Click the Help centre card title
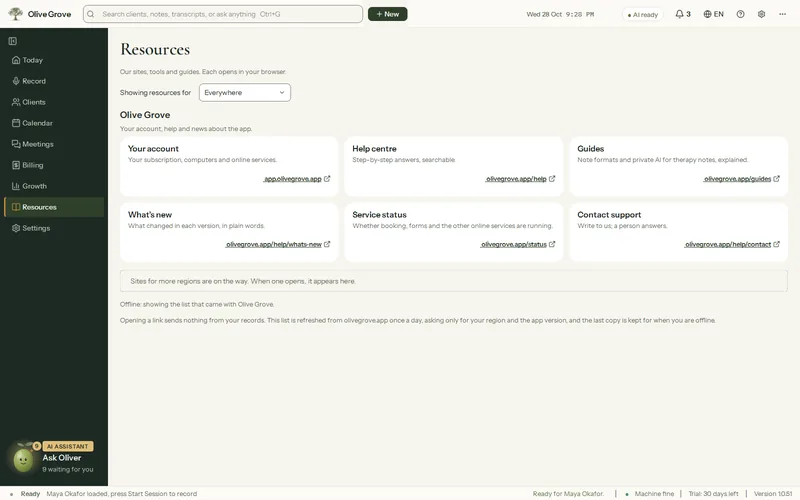The image size is (800, 500). (x=374, y=148)
